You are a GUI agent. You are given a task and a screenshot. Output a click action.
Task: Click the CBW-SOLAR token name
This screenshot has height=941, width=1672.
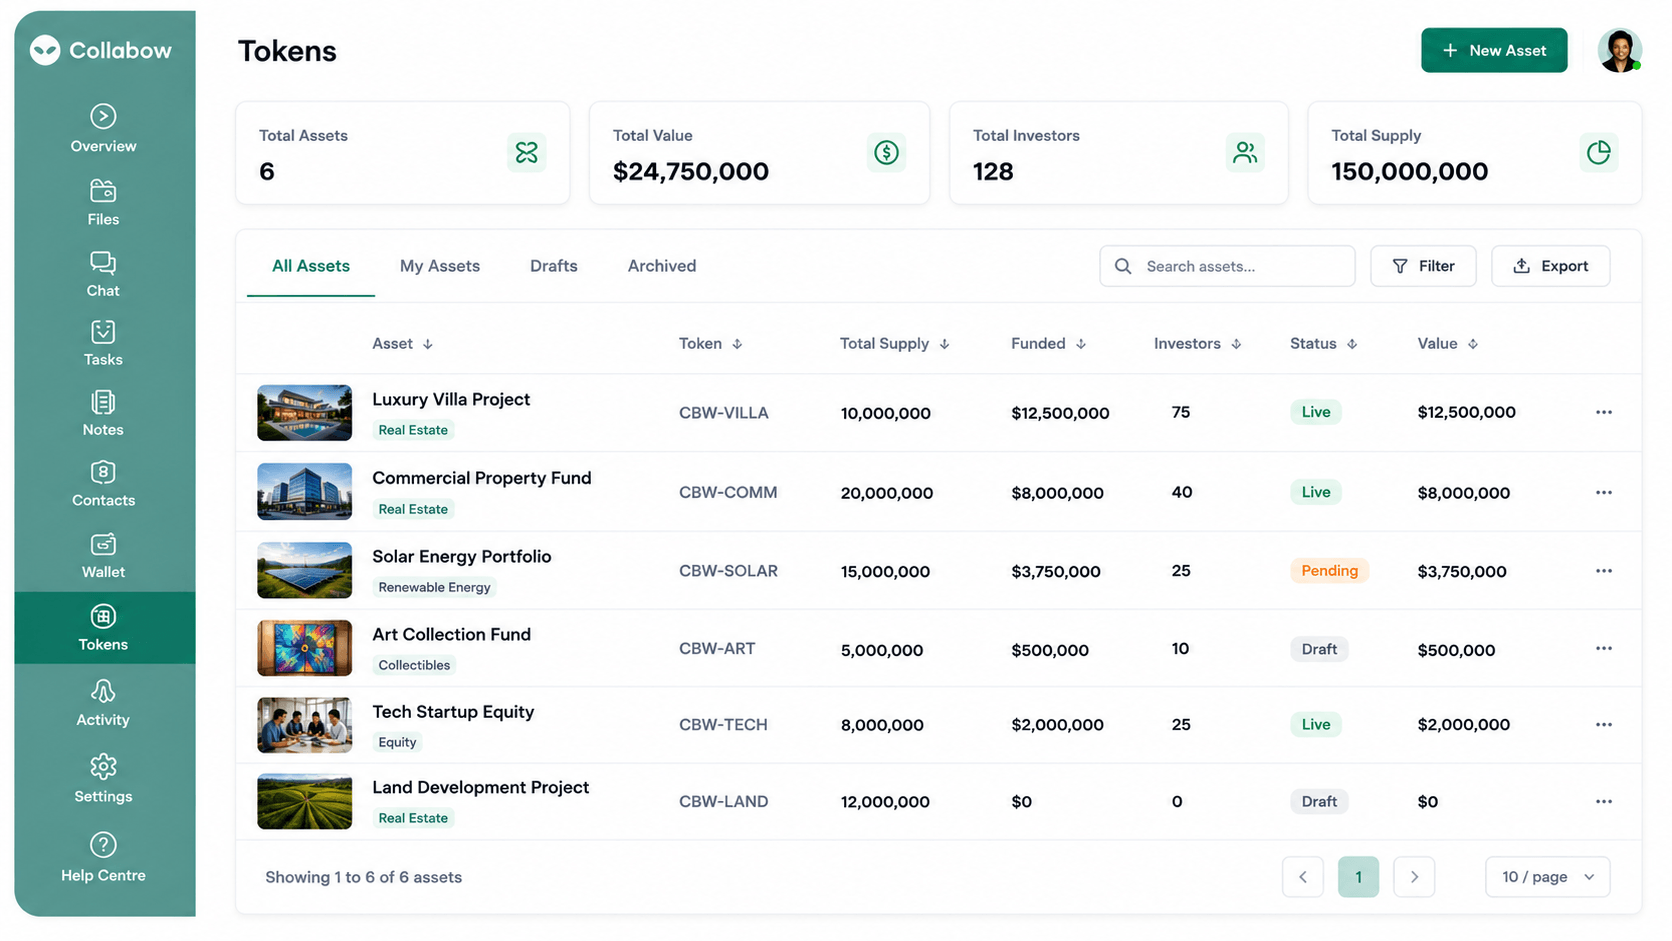pos(728,571)
